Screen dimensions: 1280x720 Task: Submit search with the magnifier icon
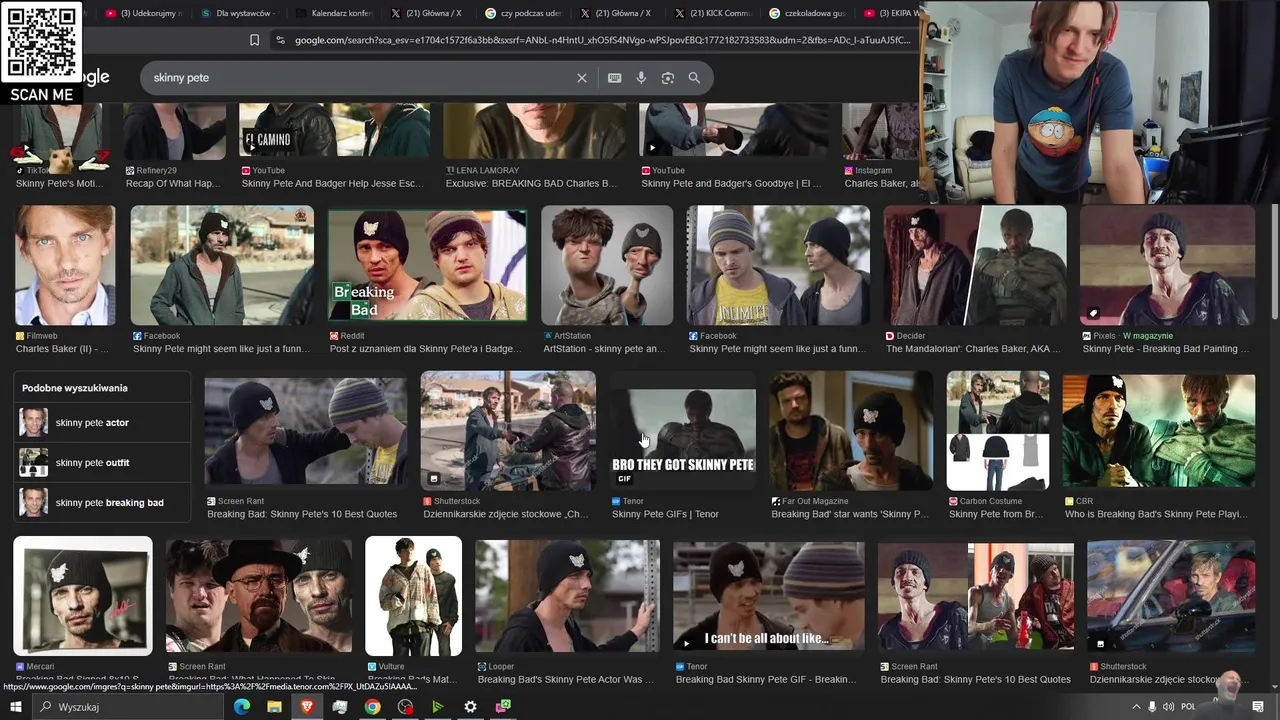pyautogui.click(x=694, y=78)
